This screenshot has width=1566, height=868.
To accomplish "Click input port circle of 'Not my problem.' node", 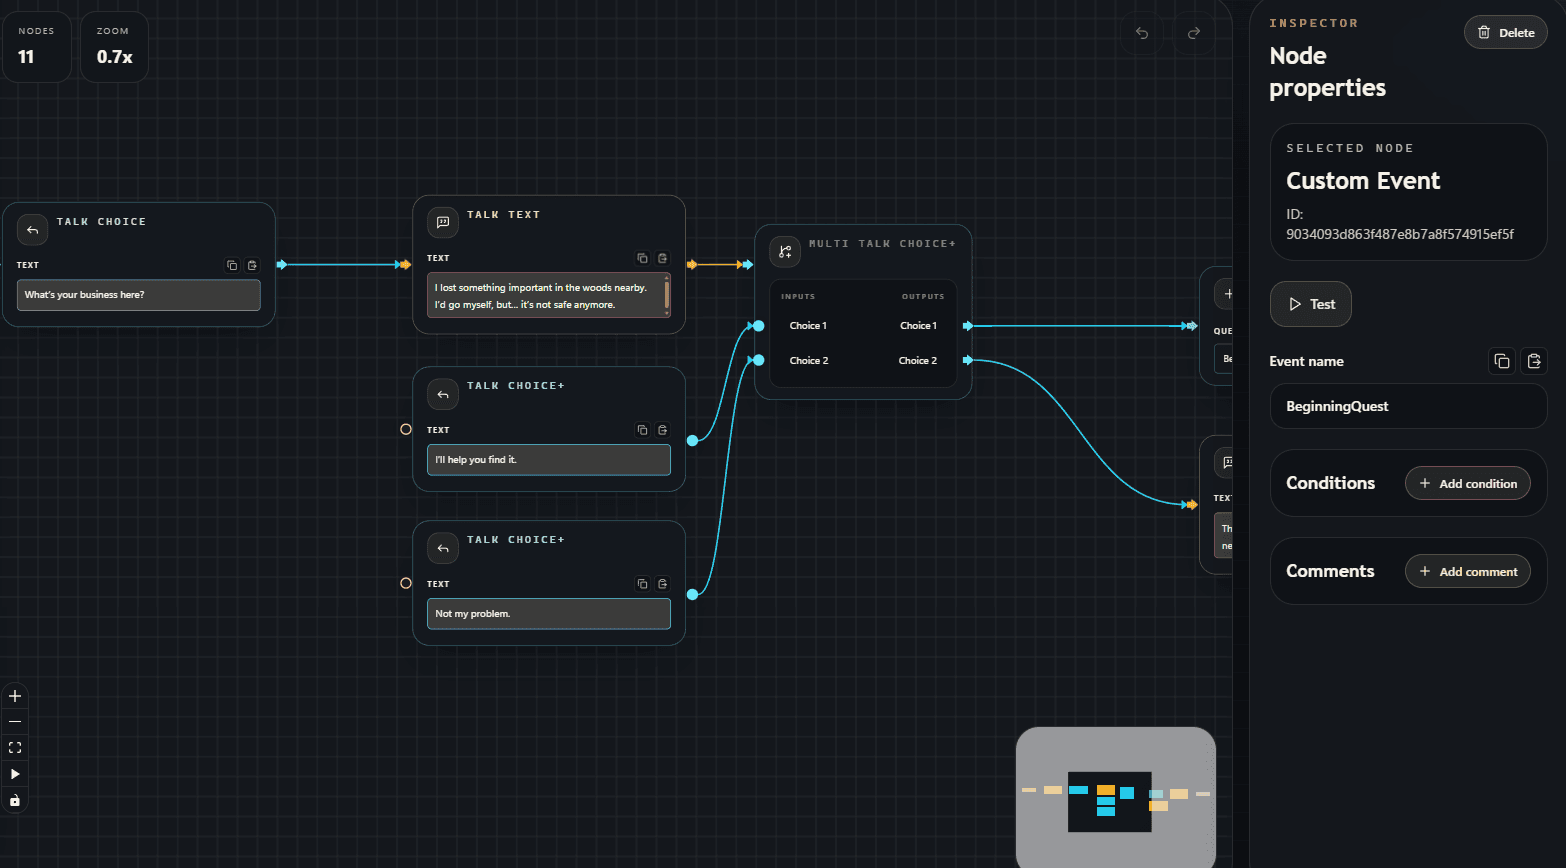I will [406, 583].
